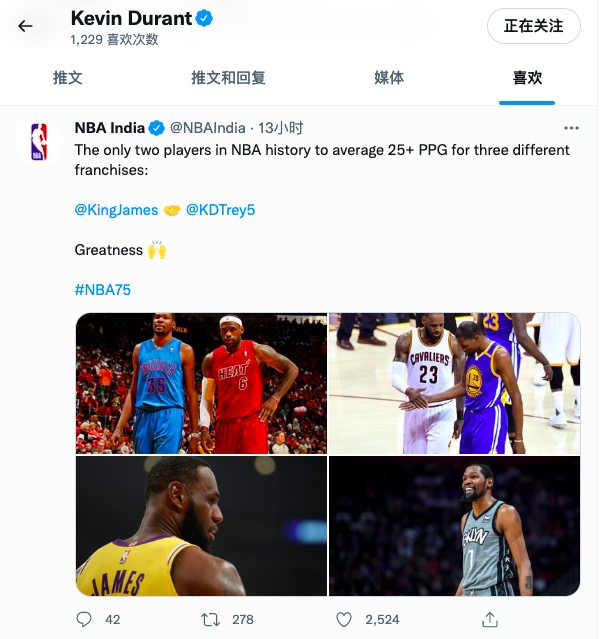
Task: Open the tweet's three-dot more menu
Action: (571, 128)
